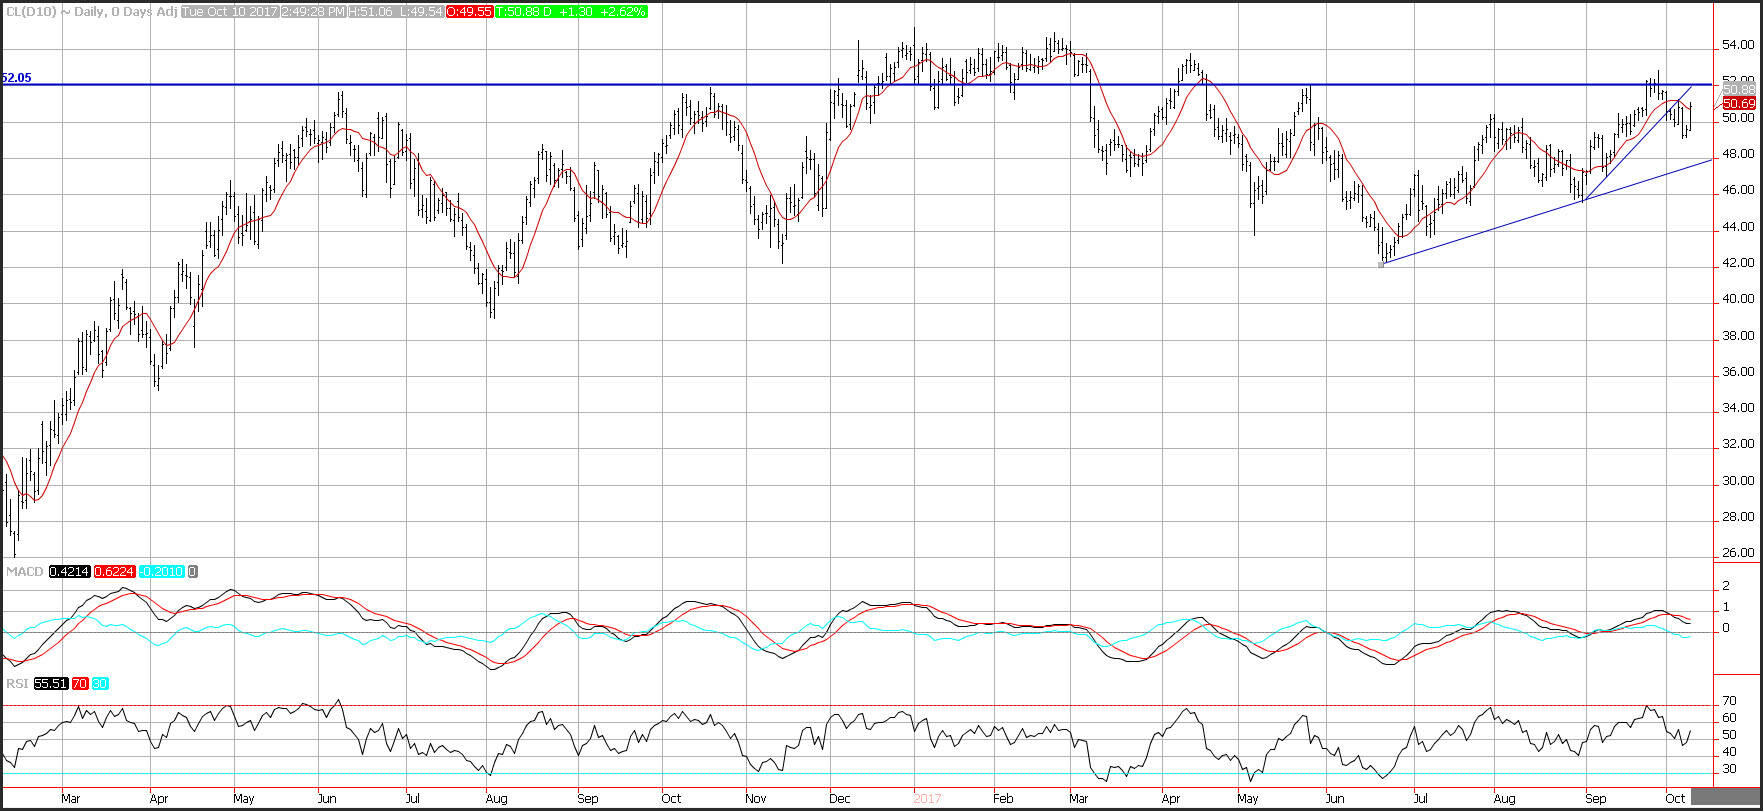Screen dimensions: 1763x811
Task: Click the +2.62% percent change value
Action: click(622, 11)
